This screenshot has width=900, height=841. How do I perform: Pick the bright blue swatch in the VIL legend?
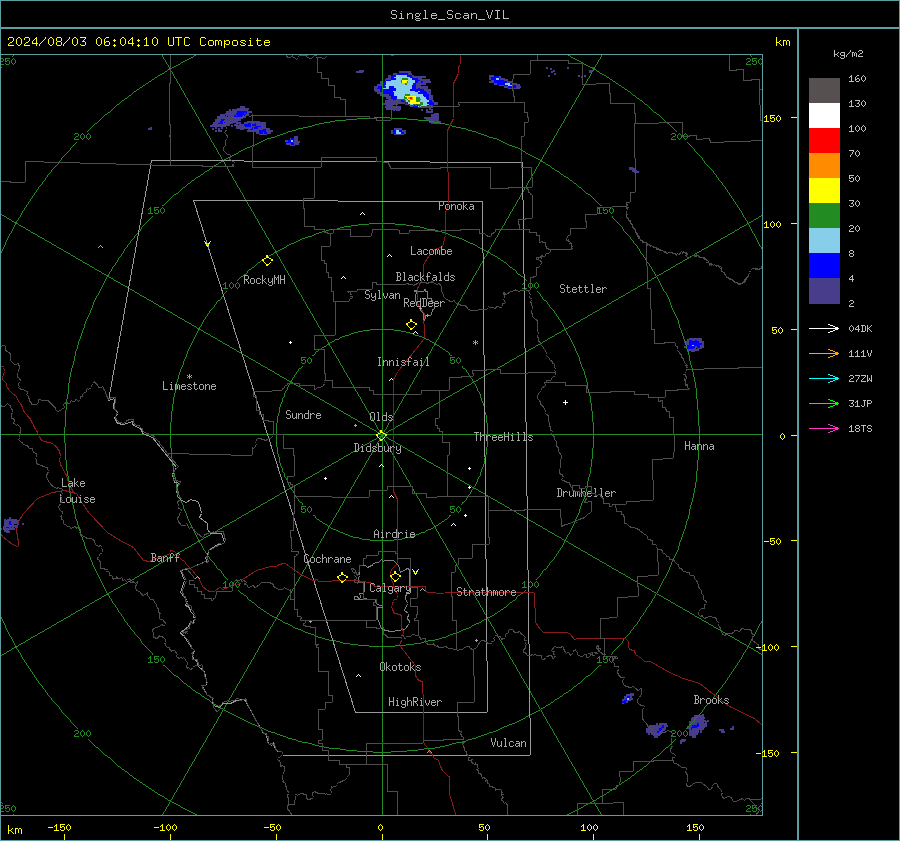click(824, 266)
